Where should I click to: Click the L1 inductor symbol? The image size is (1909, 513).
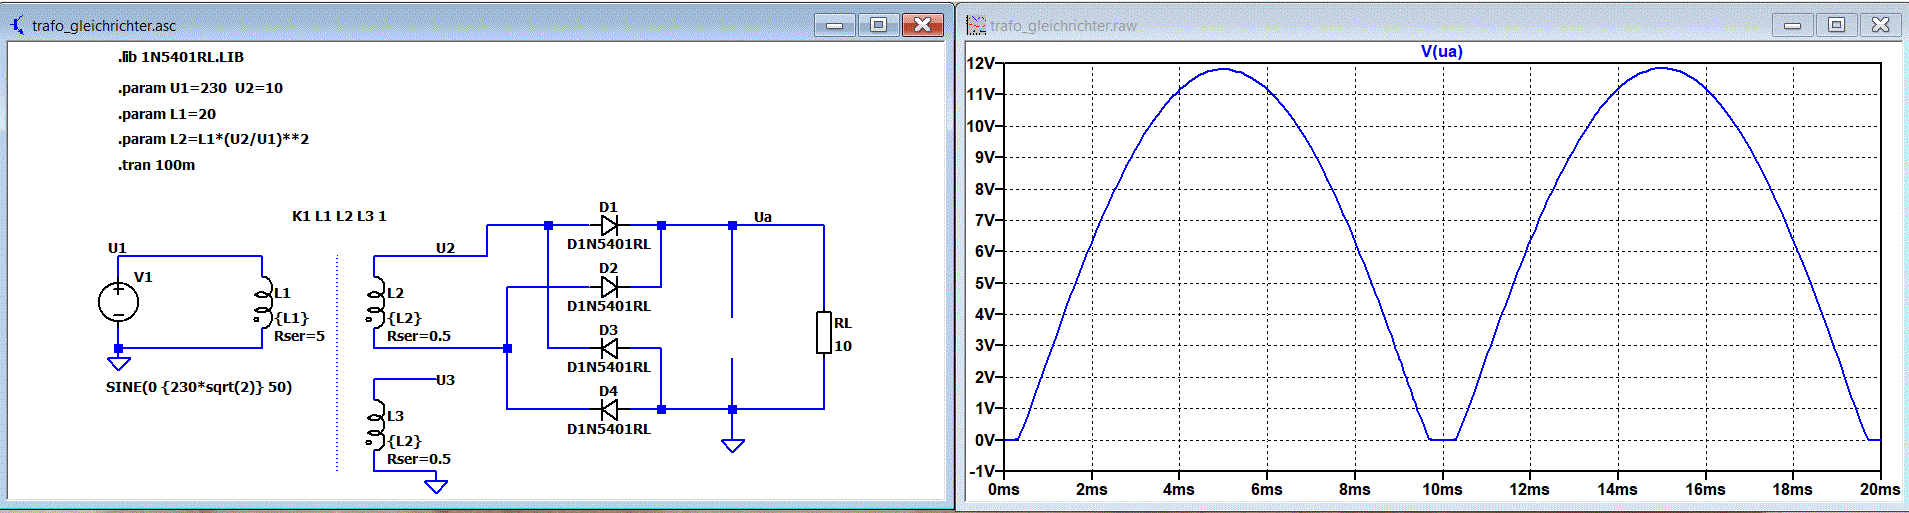264,303
